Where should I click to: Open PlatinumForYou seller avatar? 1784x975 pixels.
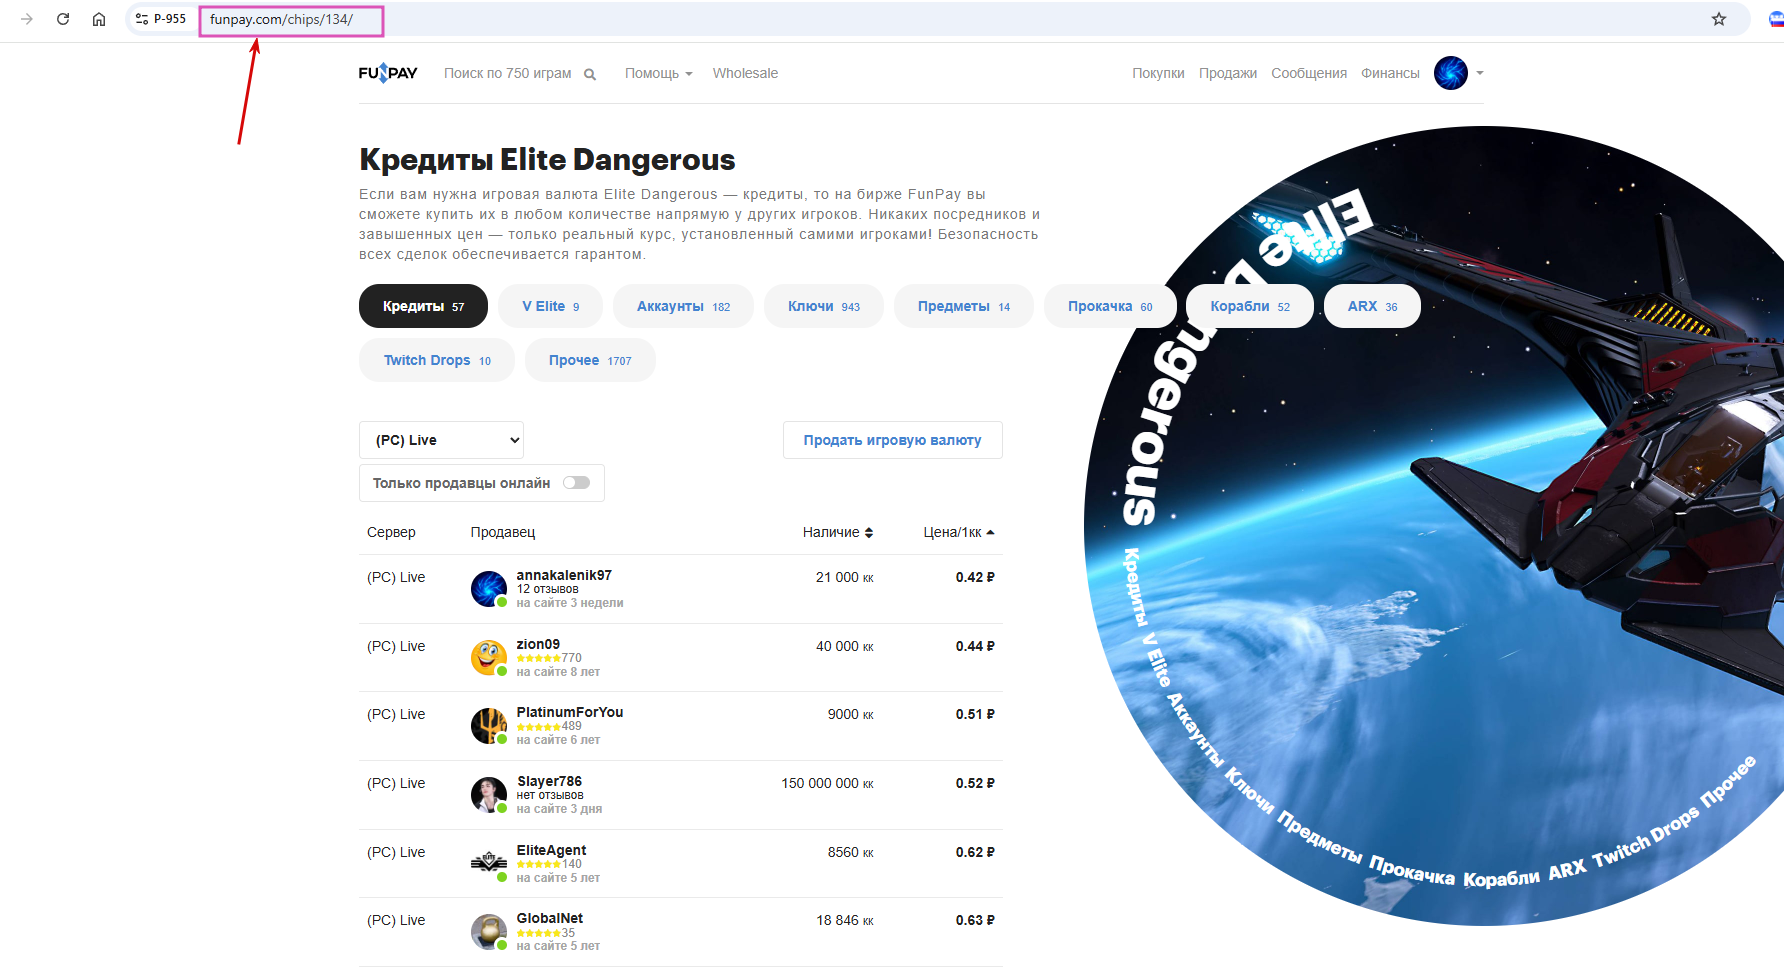pyautogui.click(x=489, y=726)
